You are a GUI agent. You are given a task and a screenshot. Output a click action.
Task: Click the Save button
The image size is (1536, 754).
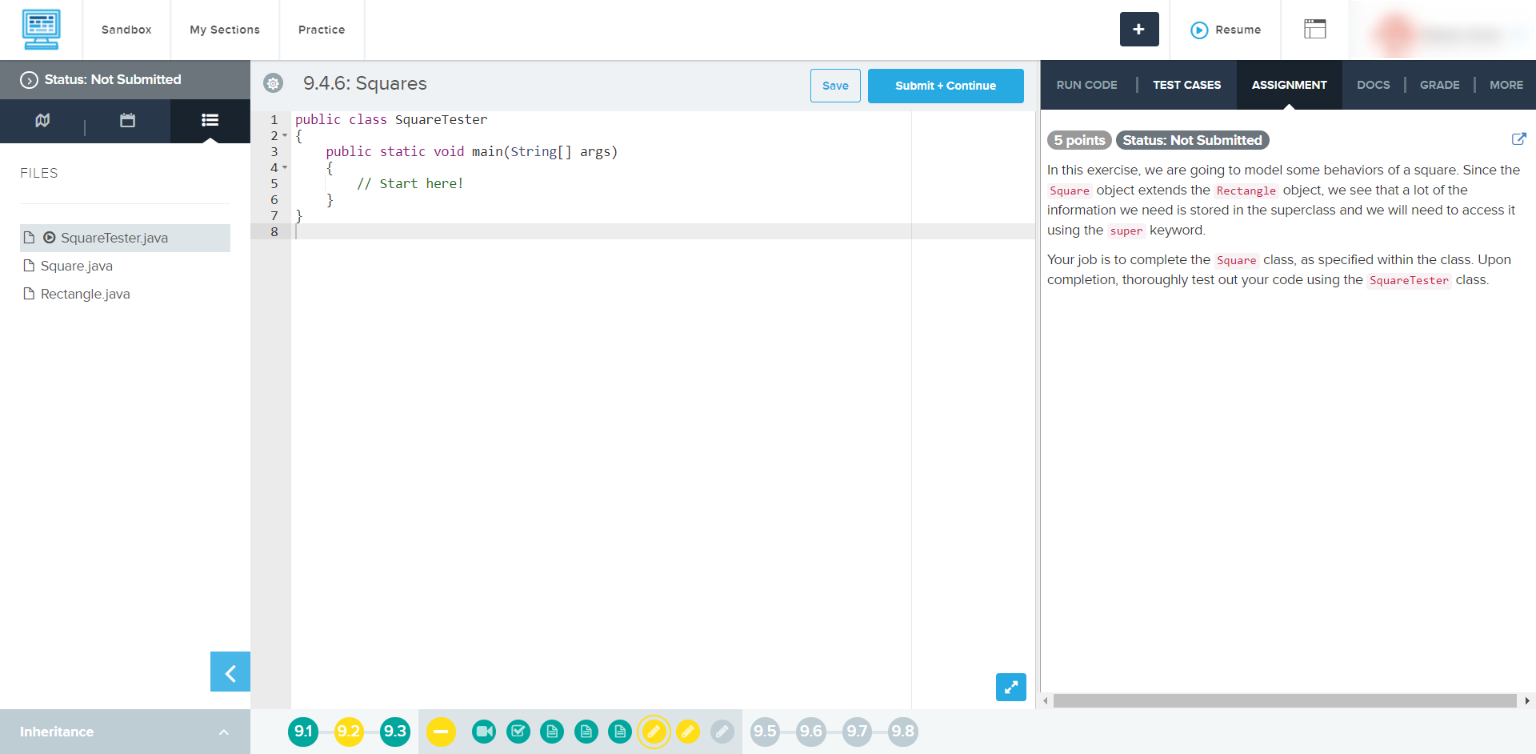point(835,86)
